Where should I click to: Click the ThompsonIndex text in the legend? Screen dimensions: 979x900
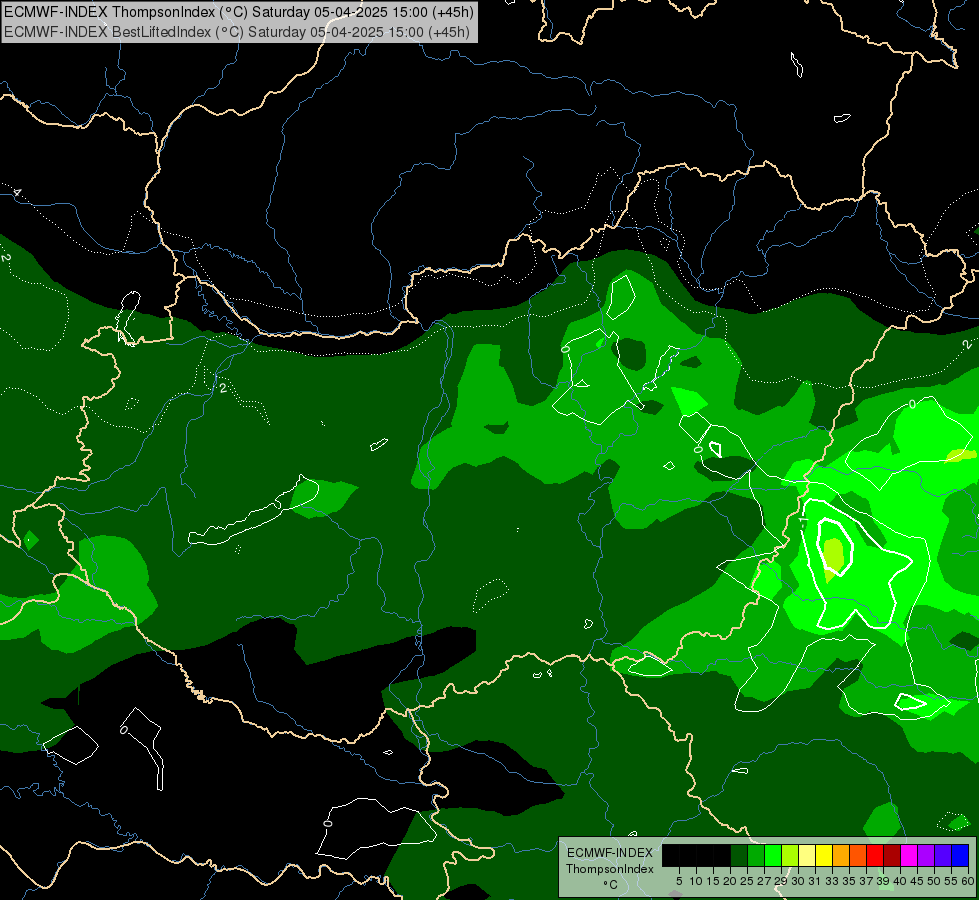(x=610, y=869)
